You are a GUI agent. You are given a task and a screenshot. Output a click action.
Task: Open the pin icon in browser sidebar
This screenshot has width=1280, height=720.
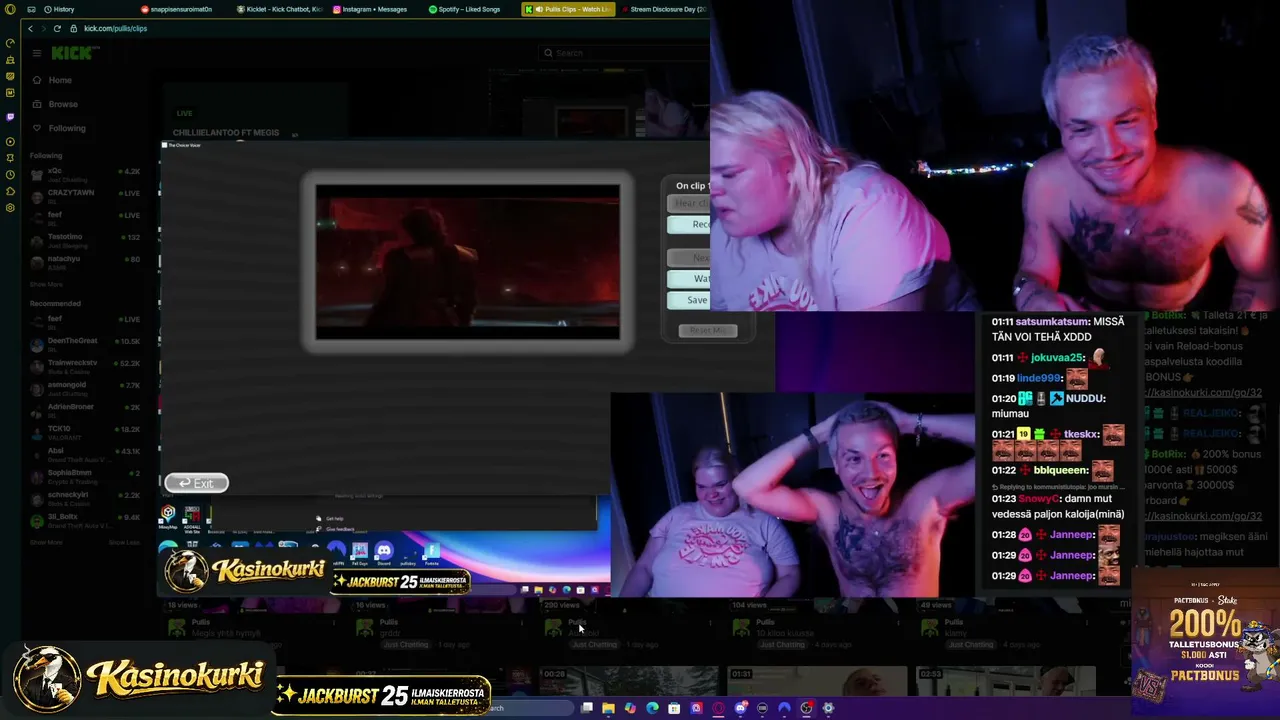pos(10,158)
